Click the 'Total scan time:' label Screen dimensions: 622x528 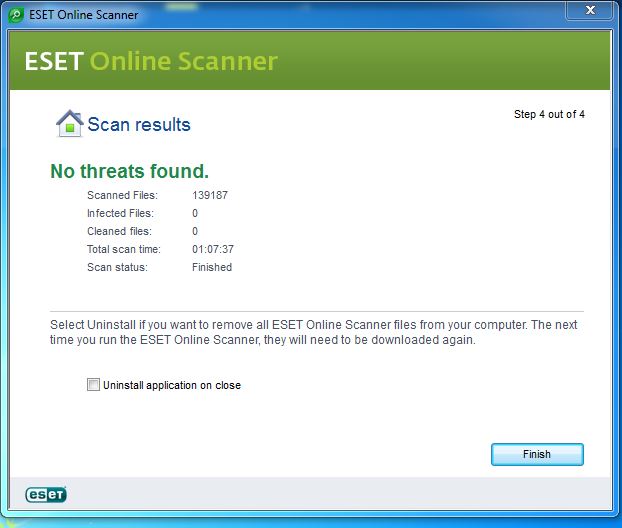(x=124, y=249)
